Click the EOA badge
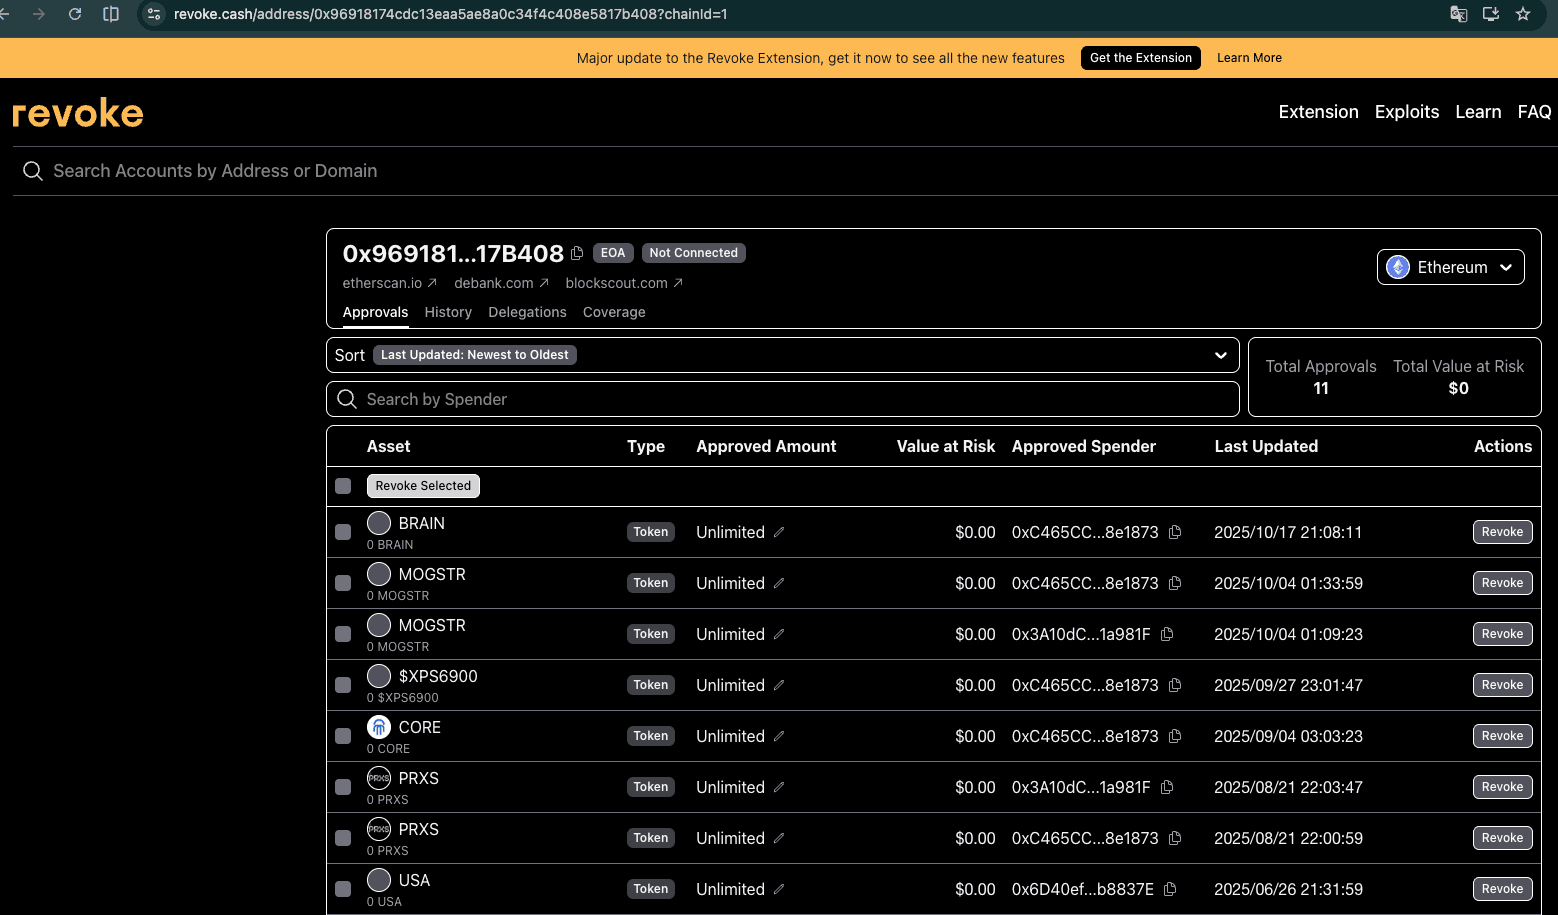This screenshot has height=915, width=1558. (613, 253)
